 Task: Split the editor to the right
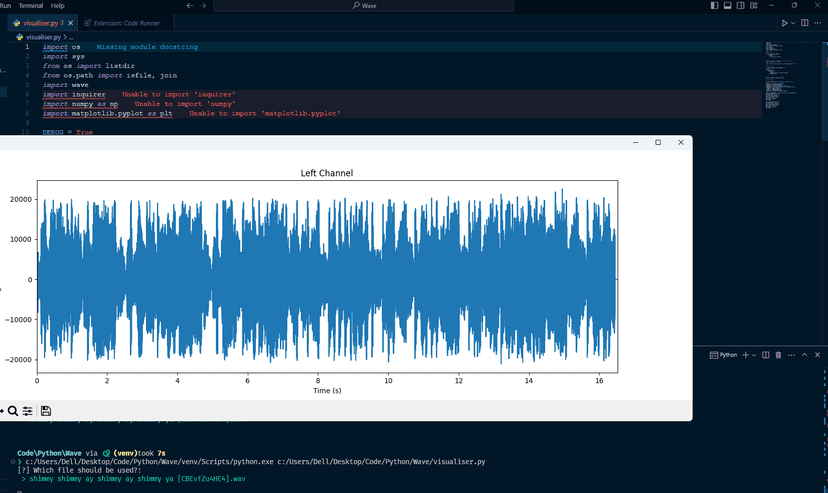tap(805, 23)
